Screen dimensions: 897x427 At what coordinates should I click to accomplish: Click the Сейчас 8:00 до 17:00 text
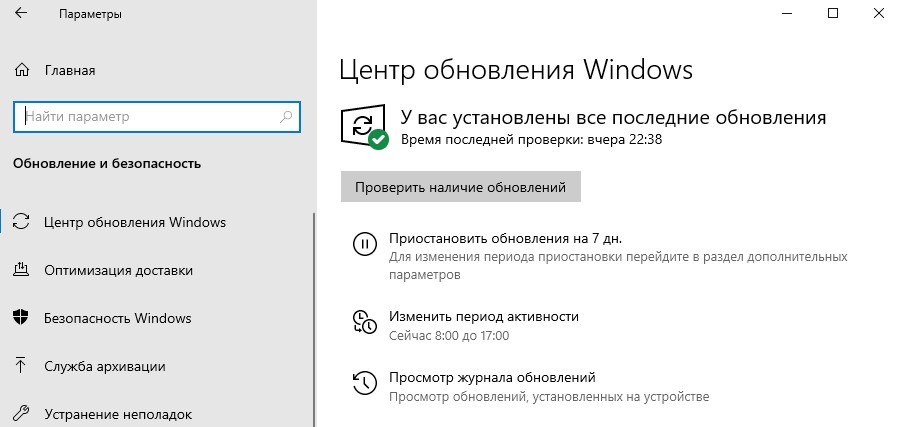pyautogui.click(x=449, y=335)
